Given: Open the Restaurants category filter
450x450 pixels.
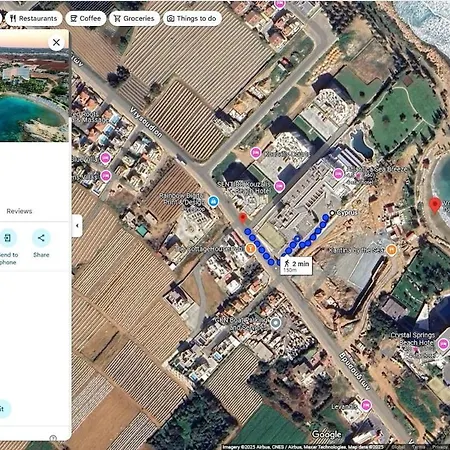Looking at the screenshot, I should coord(34,18).
